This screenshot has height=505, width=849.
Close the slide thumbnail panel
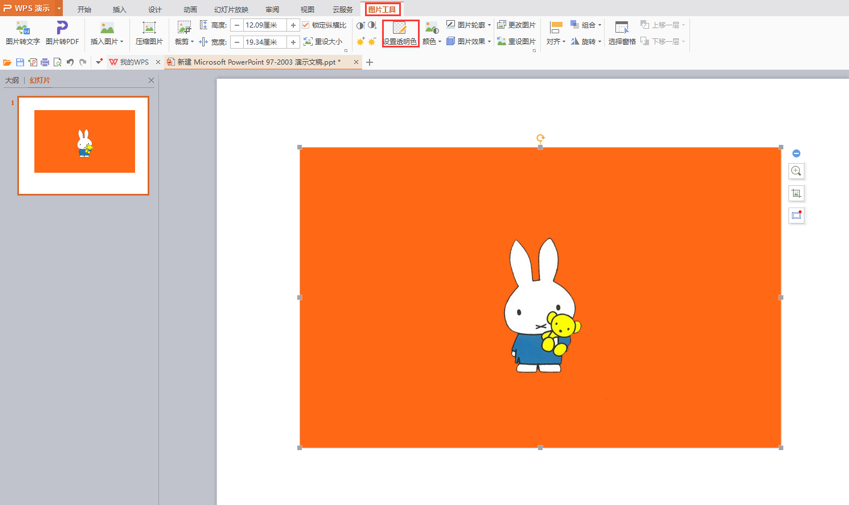coord(151,80)
